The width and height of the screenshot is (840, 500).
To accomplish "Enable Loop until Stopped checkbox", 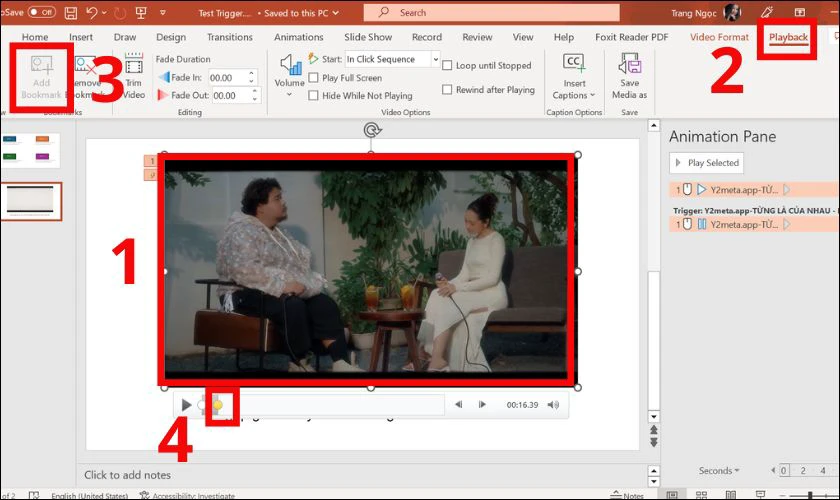I will (x=447, y=65).
